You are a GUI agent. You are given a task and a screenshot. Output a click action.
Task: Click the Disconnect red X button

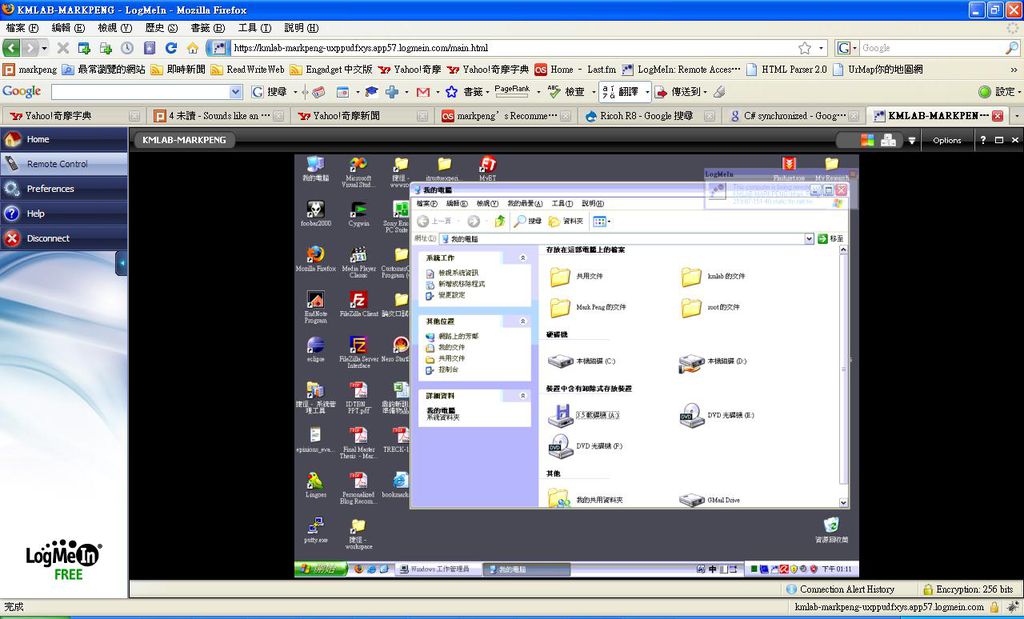[12, 238]
